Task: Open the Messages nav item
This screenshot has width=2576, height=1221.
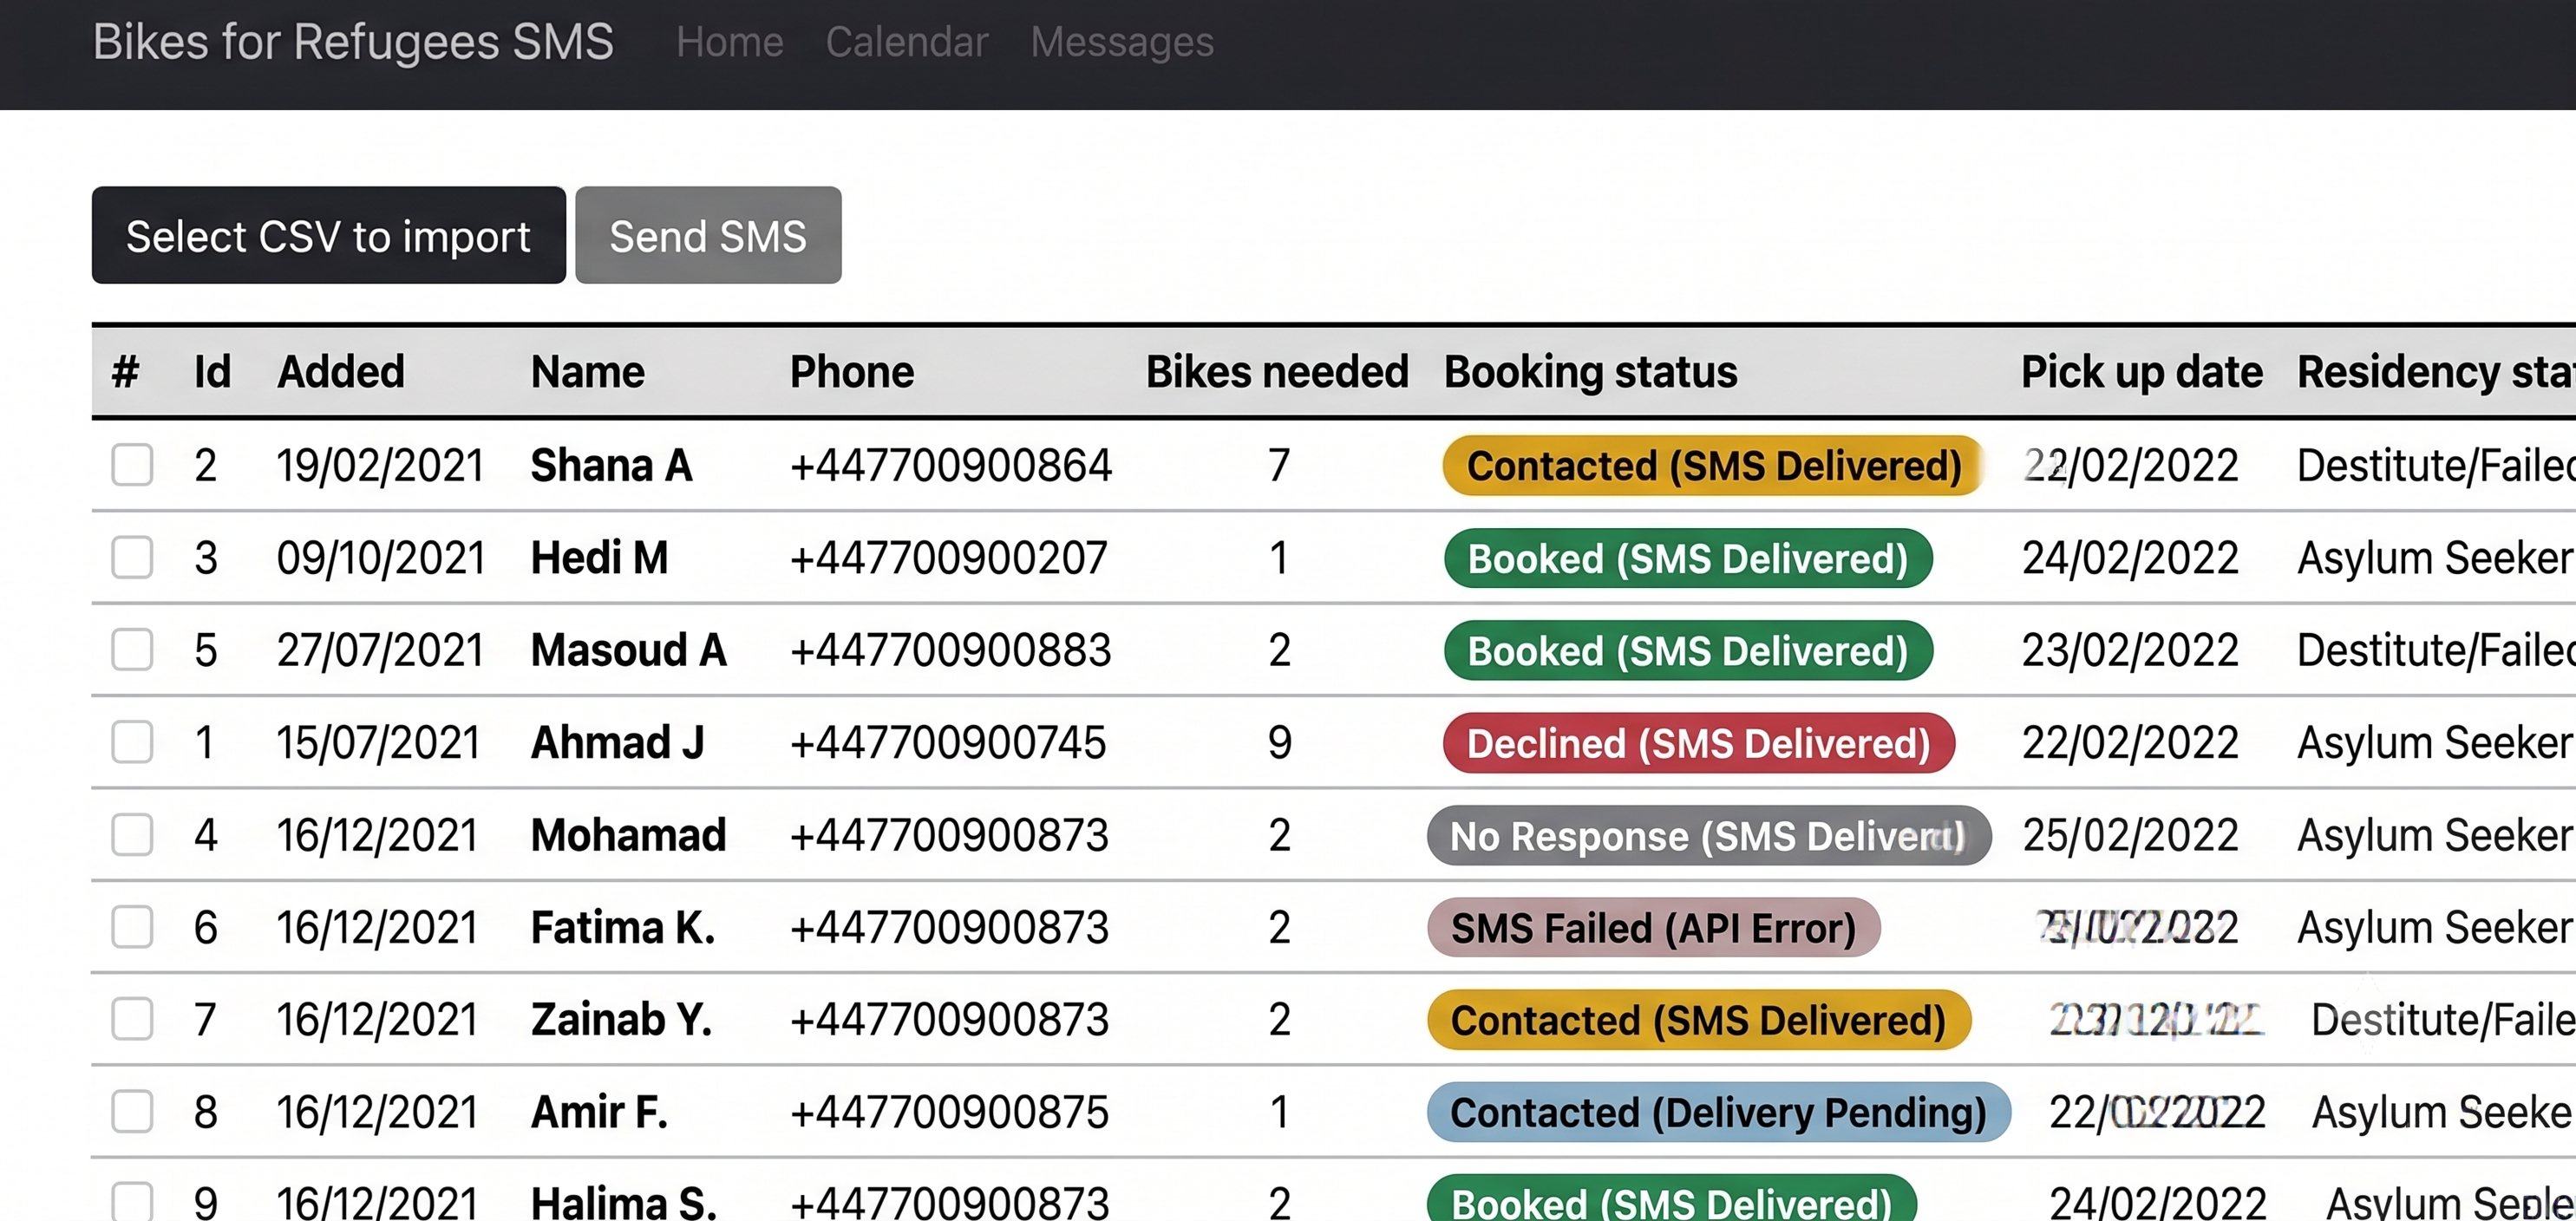Action: [x=1122, y=42]
